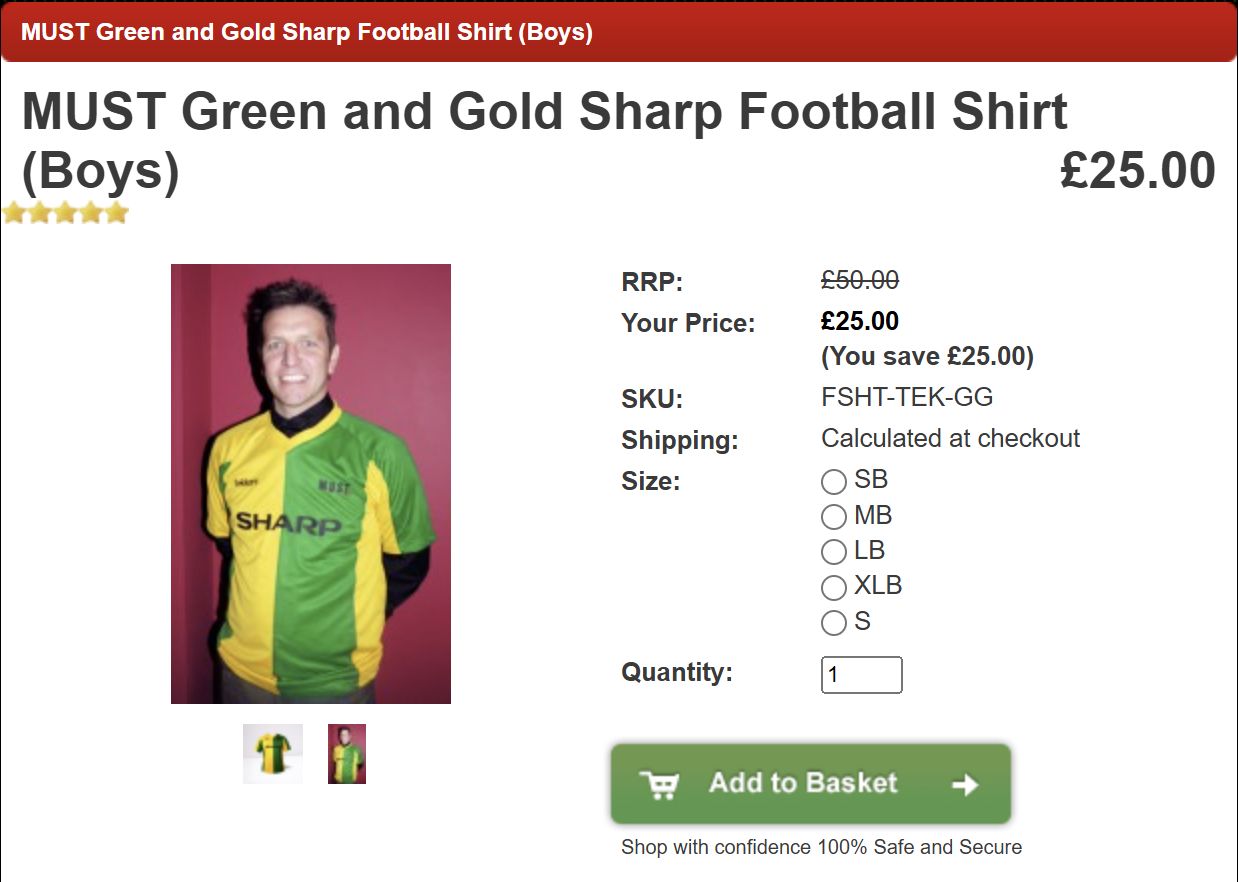Viewport: 1238px width, 882px height.
Task: Click the Quantity input field
Action: point(861,675)
